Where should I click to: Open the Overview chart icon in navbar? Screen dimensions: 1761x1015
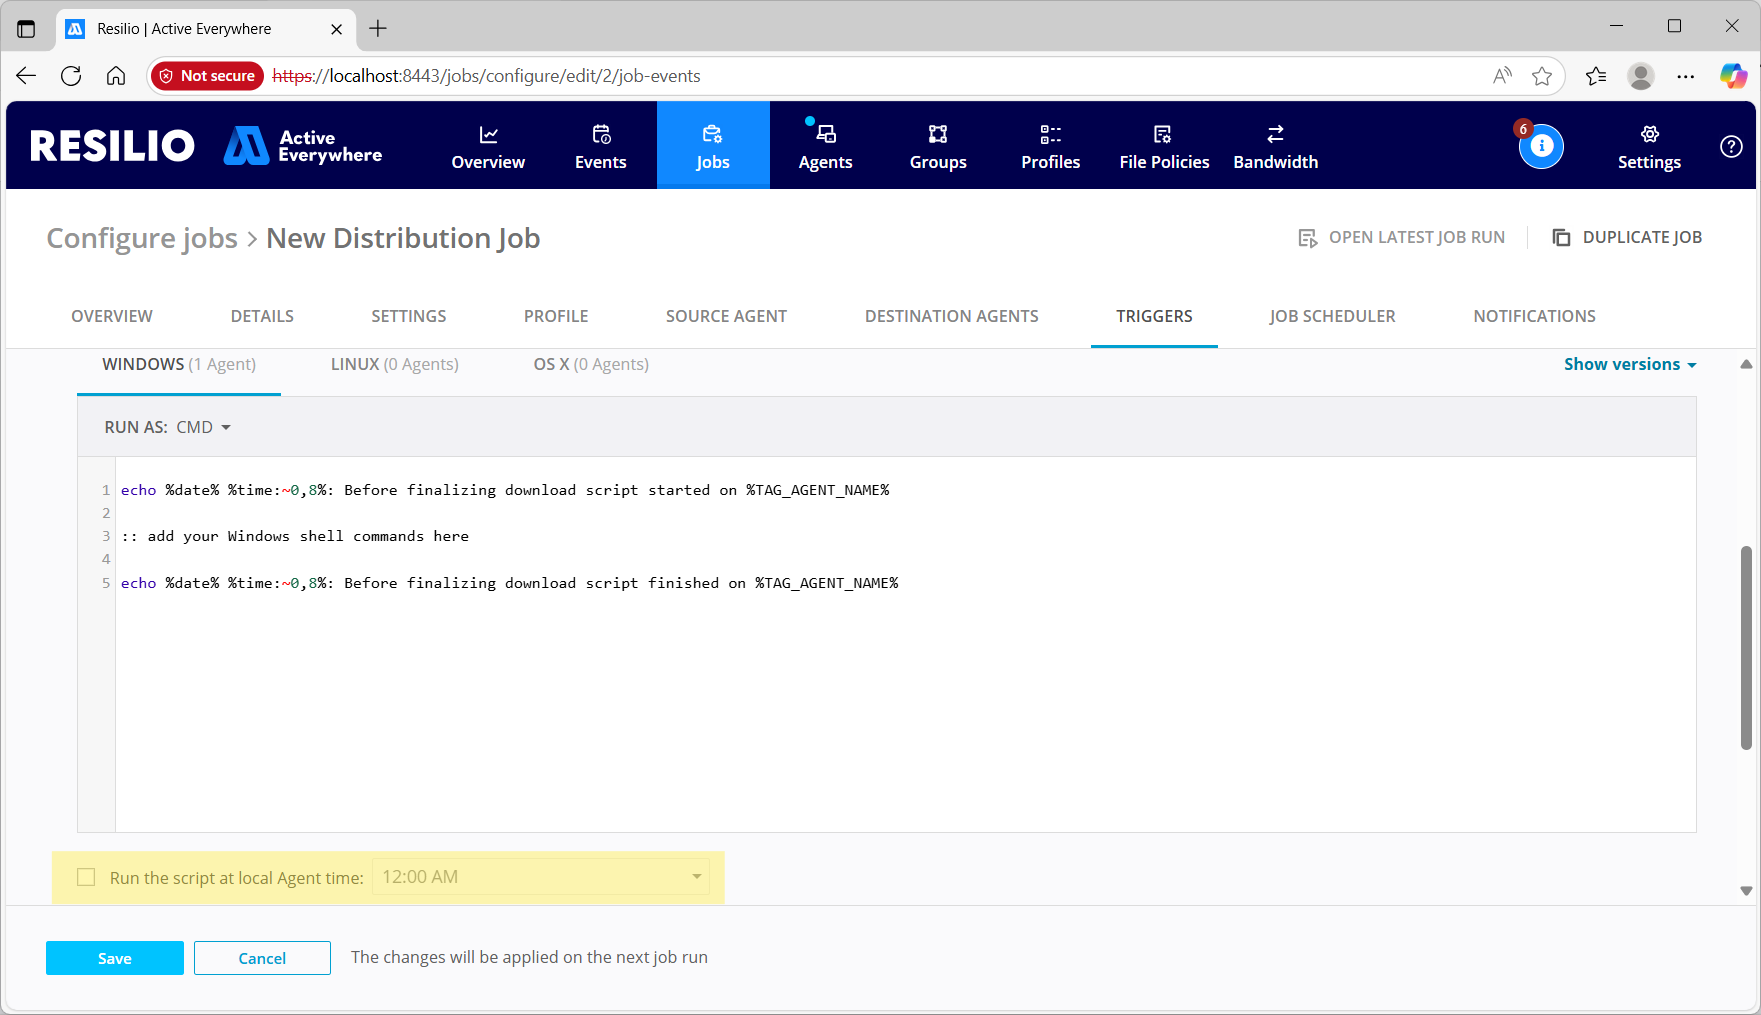click(x=488, y=135)
